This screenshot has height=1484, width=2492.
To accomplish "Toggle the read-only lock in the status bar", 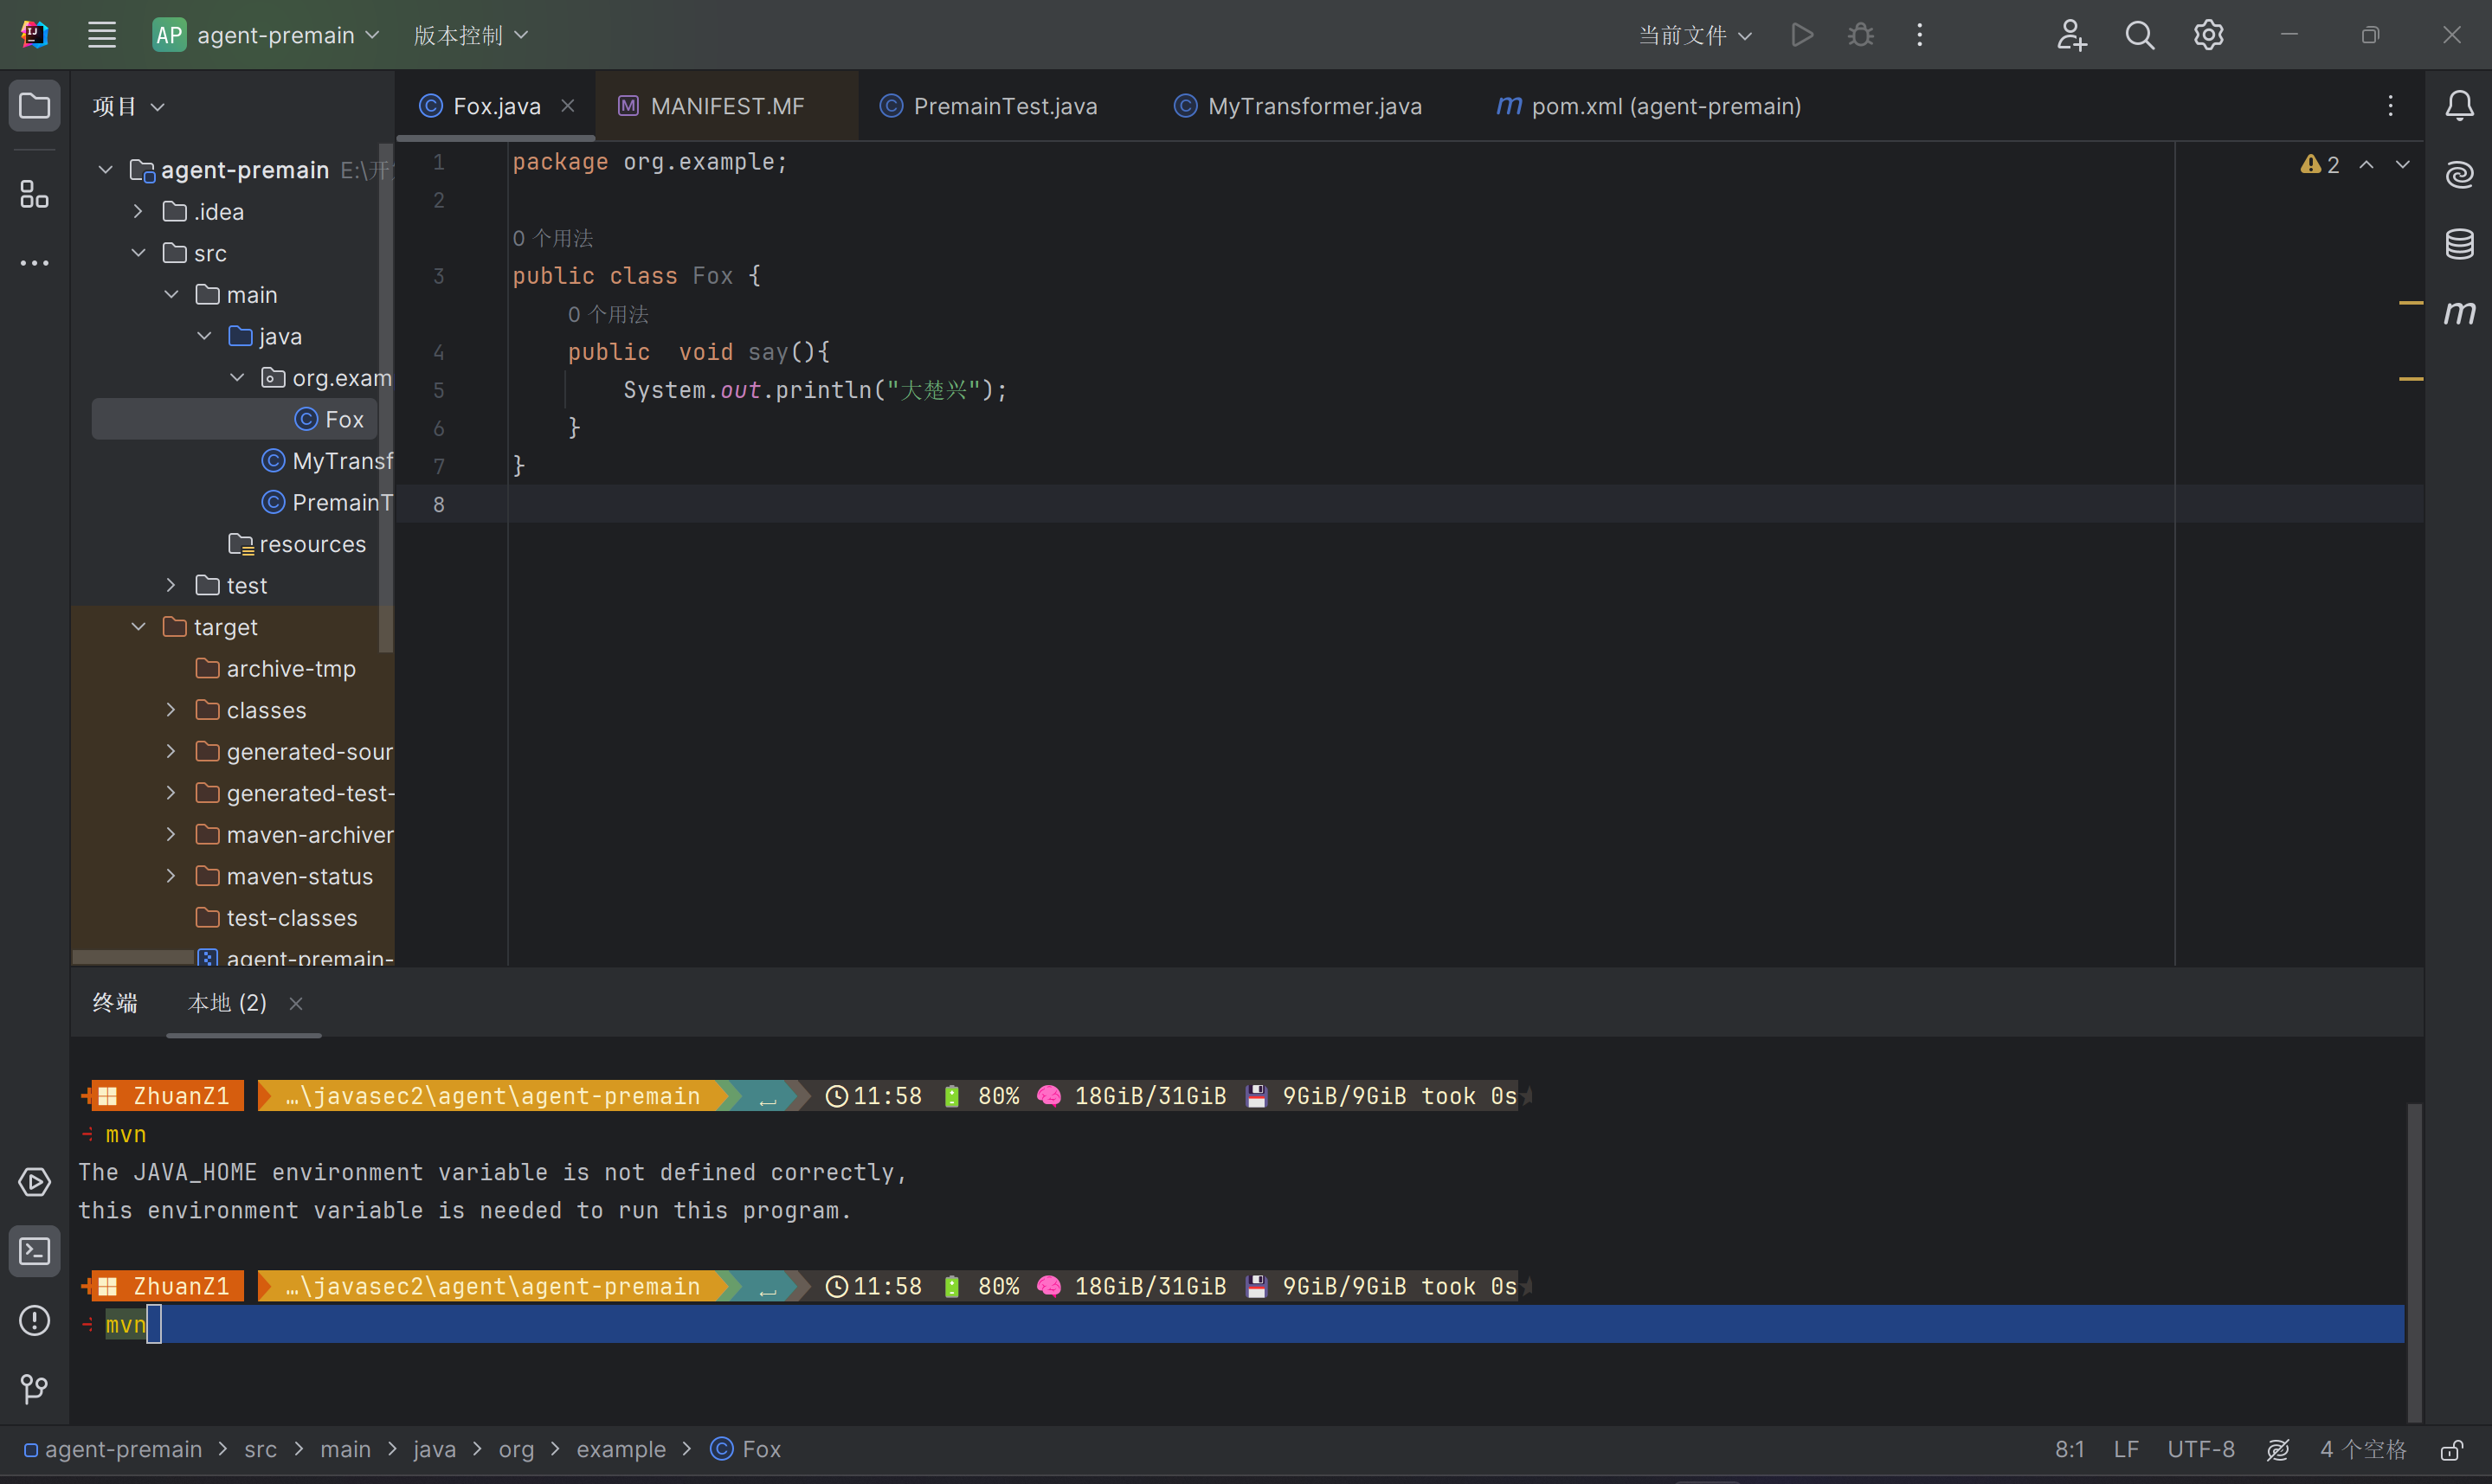I will point(2451,1450).
